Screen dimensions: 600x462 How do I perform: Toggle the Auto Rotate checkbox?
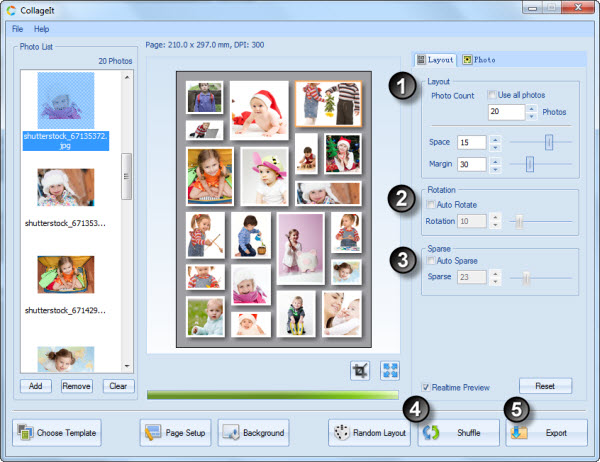point(432,203)
